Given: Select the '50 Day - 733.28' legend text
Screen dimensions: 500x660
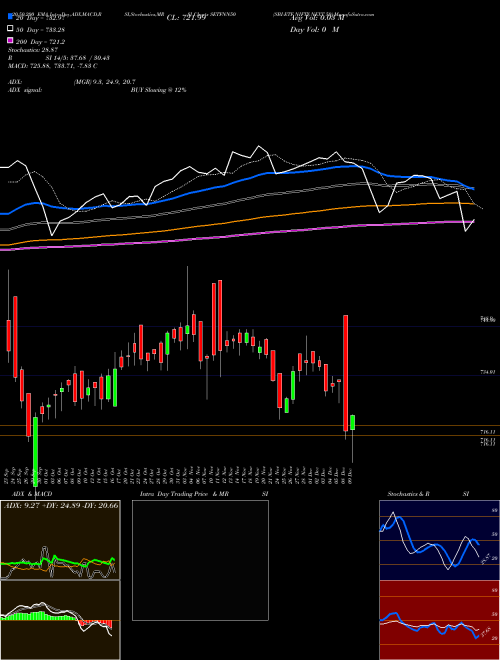Looking at the screenshot, I should point(41,29).
